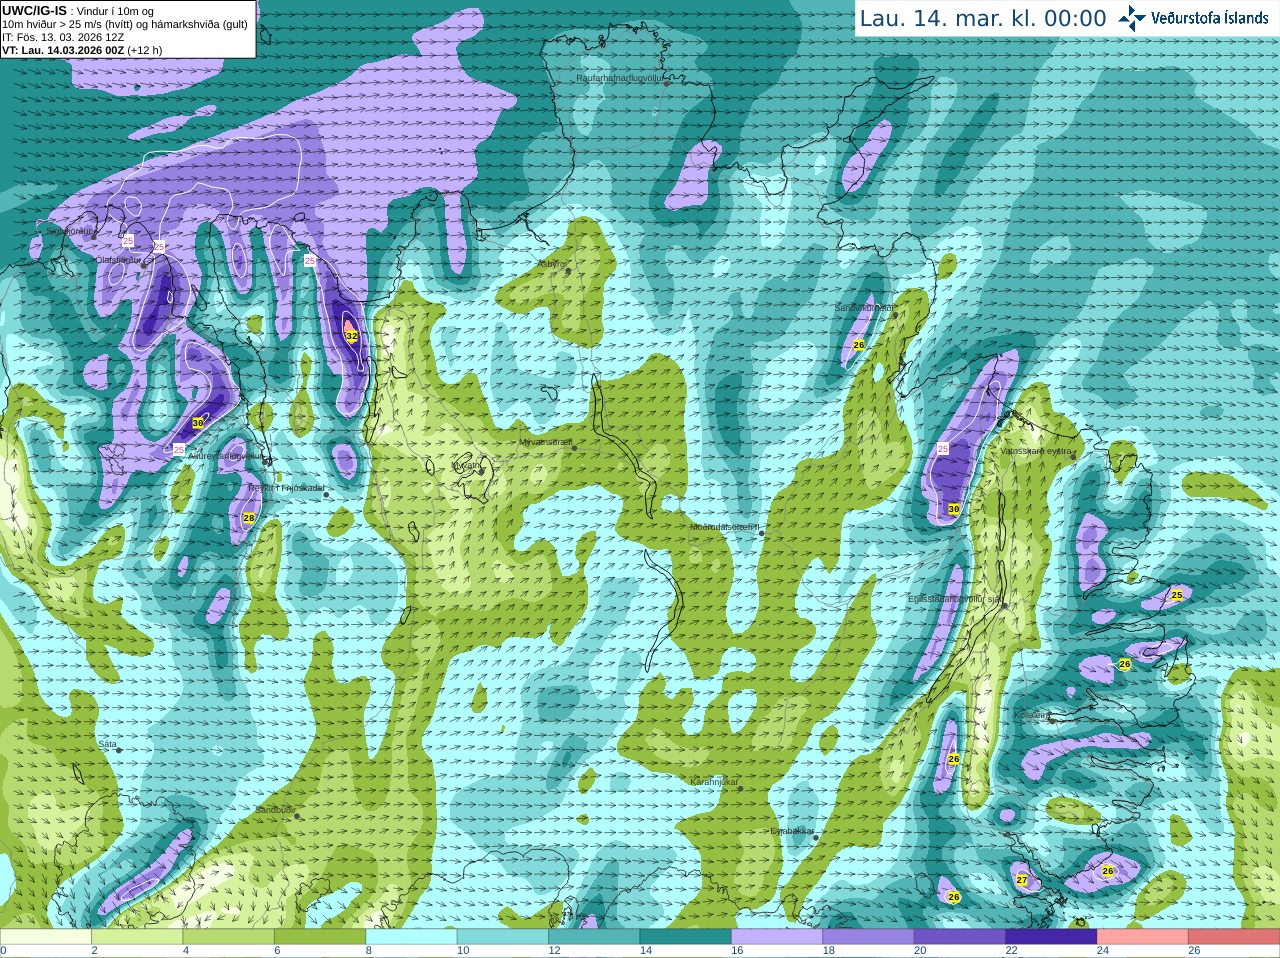Click the legend scale number 0
The height and width of the screenshot is (958, 1280).
click(x=3, y=951)
